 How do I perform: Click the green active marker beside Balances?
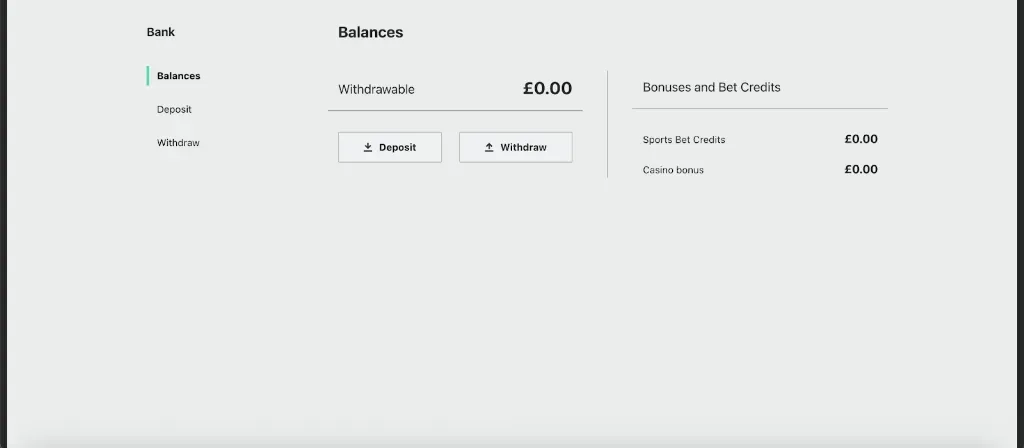pos(148,76)
